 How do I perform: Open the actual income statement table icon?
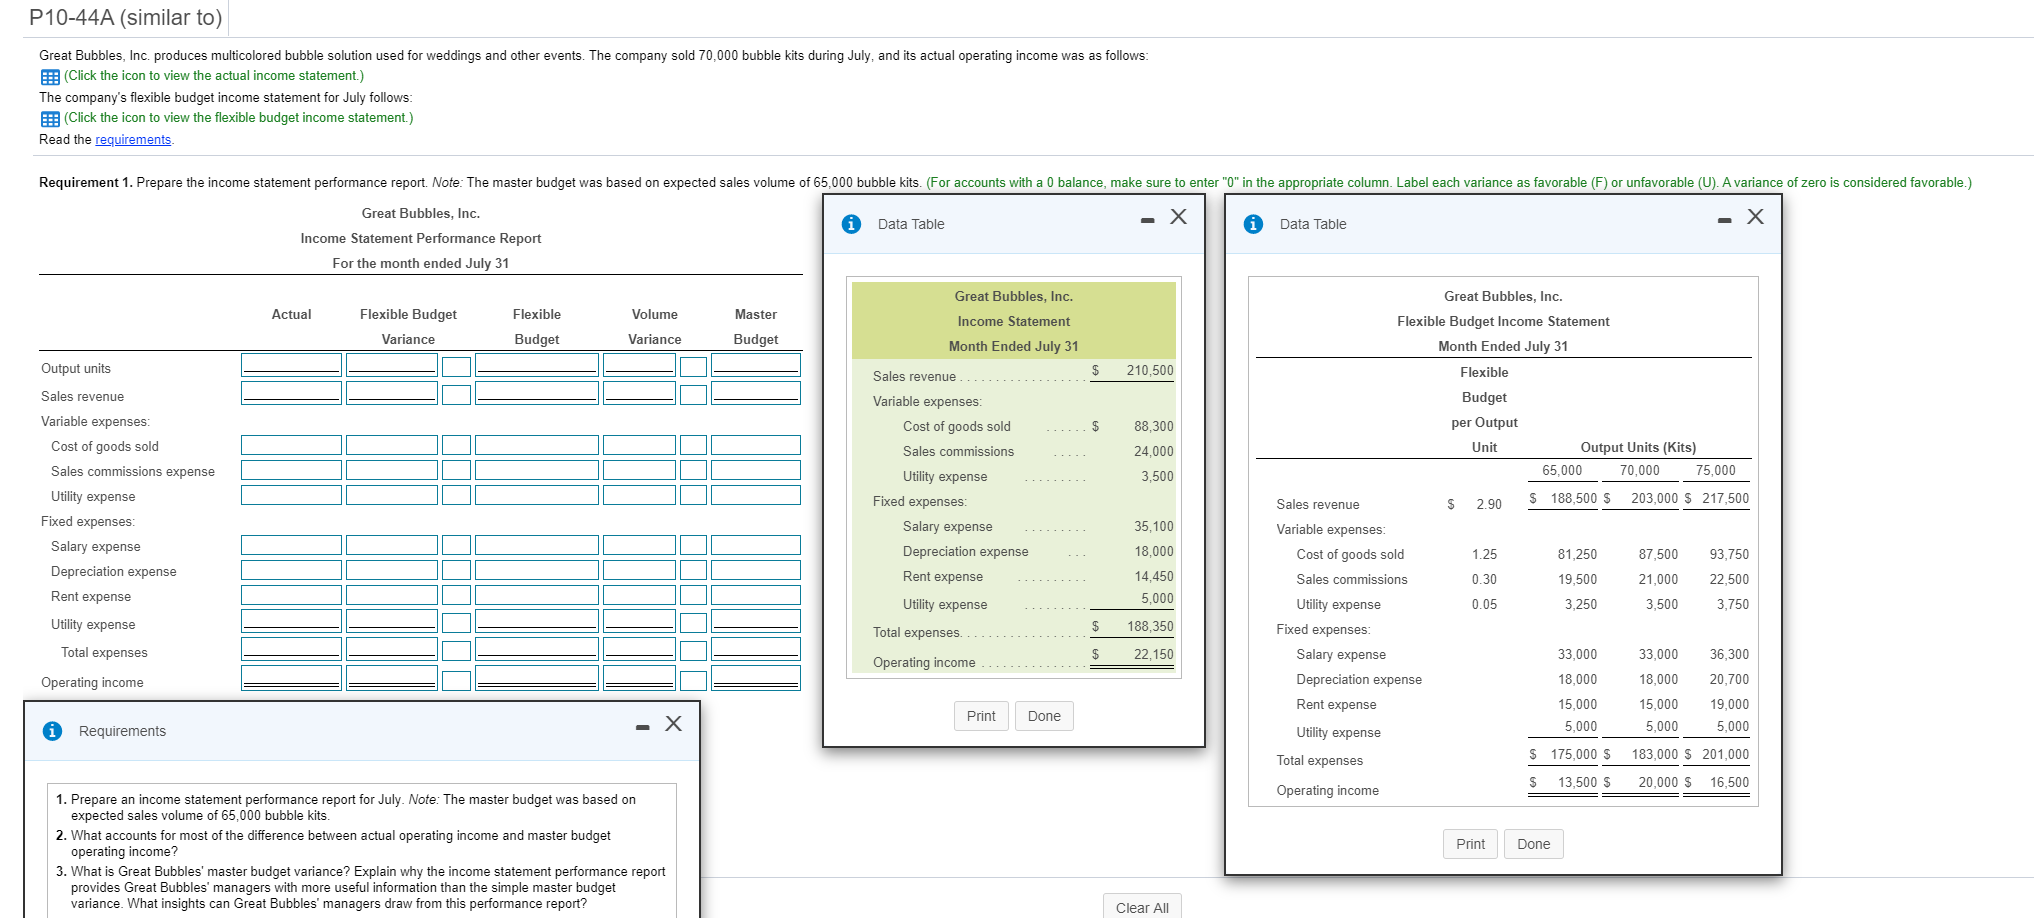(x=50, y=77)
